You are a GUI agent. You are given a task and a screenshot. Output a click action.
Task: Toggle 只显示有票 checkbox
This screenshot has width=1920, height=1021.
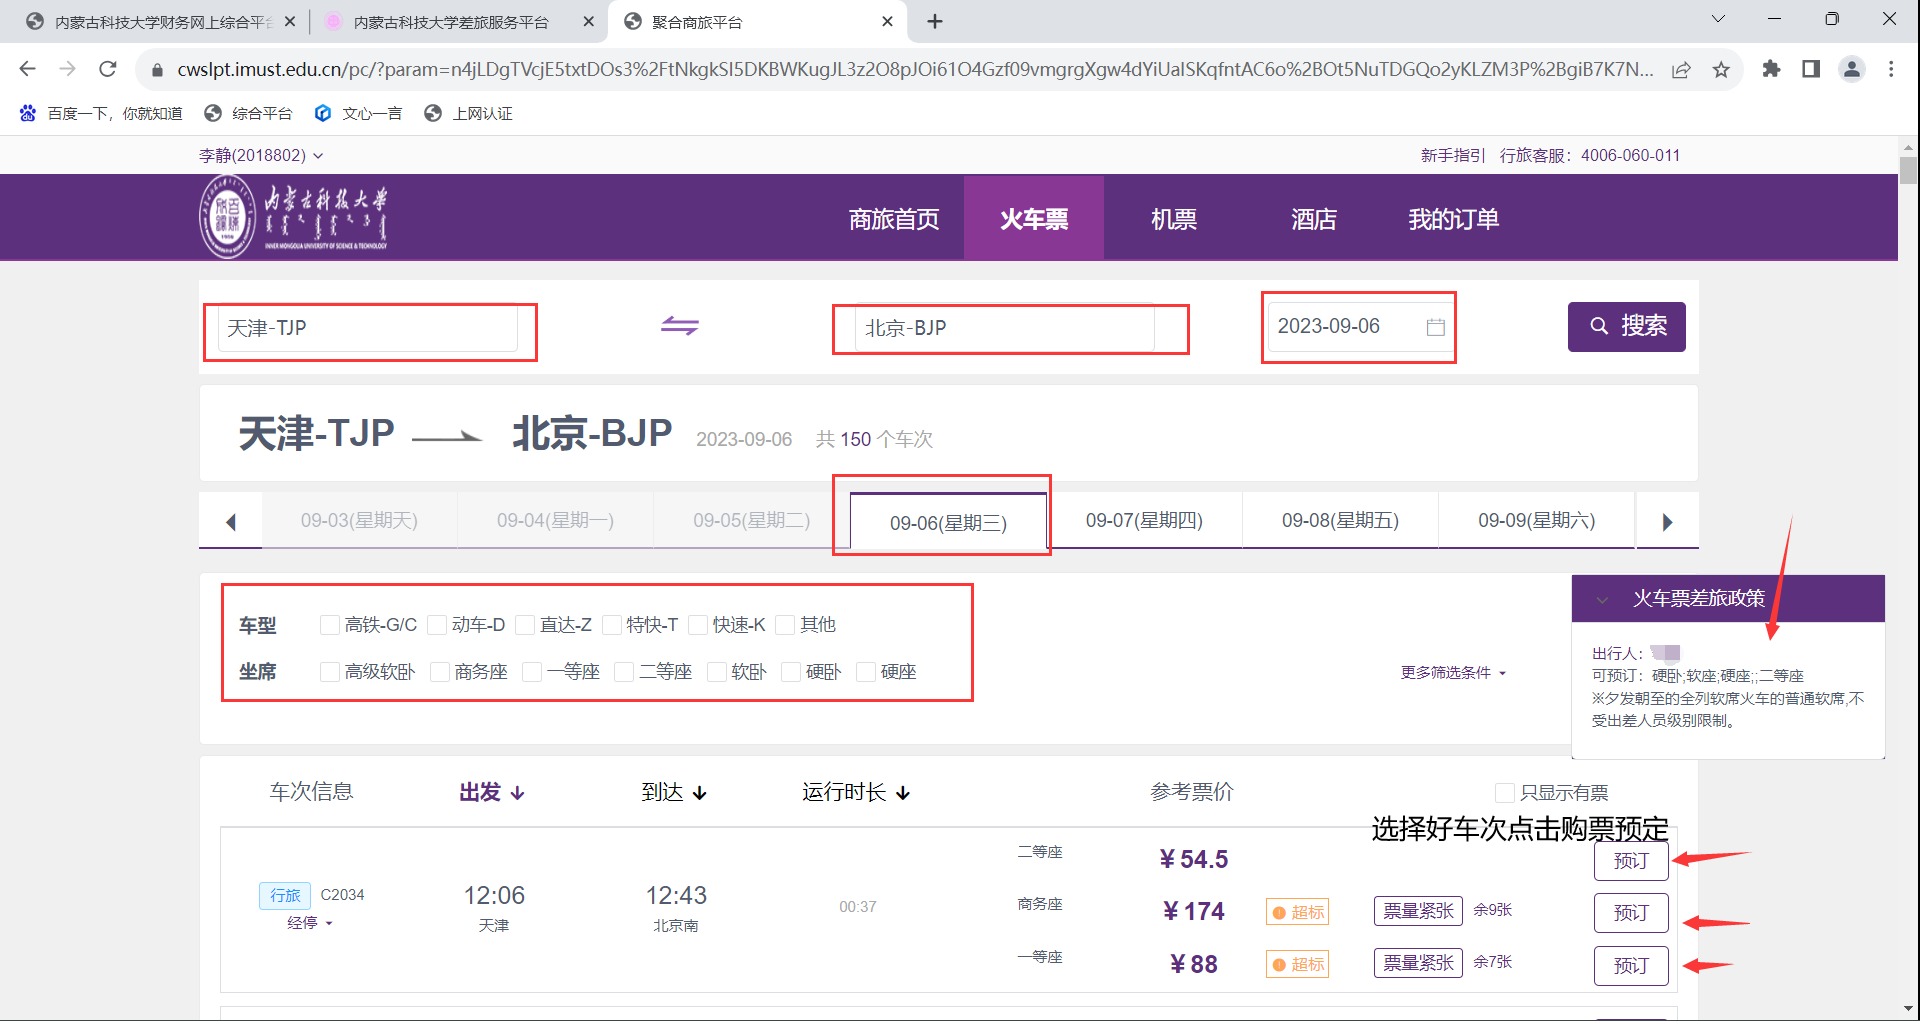1504,793
